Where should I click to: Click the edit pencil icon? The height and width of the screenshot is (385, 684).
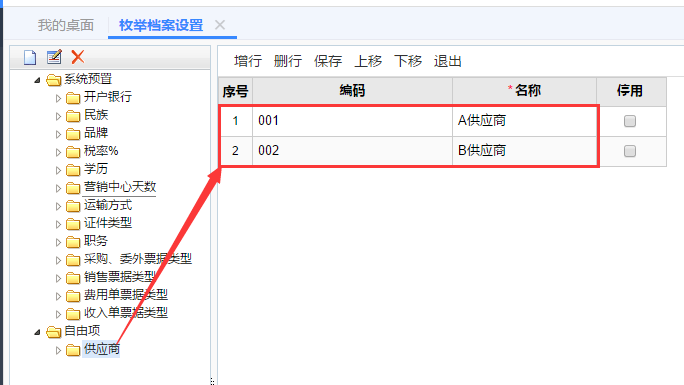click(x=54, y=57)
